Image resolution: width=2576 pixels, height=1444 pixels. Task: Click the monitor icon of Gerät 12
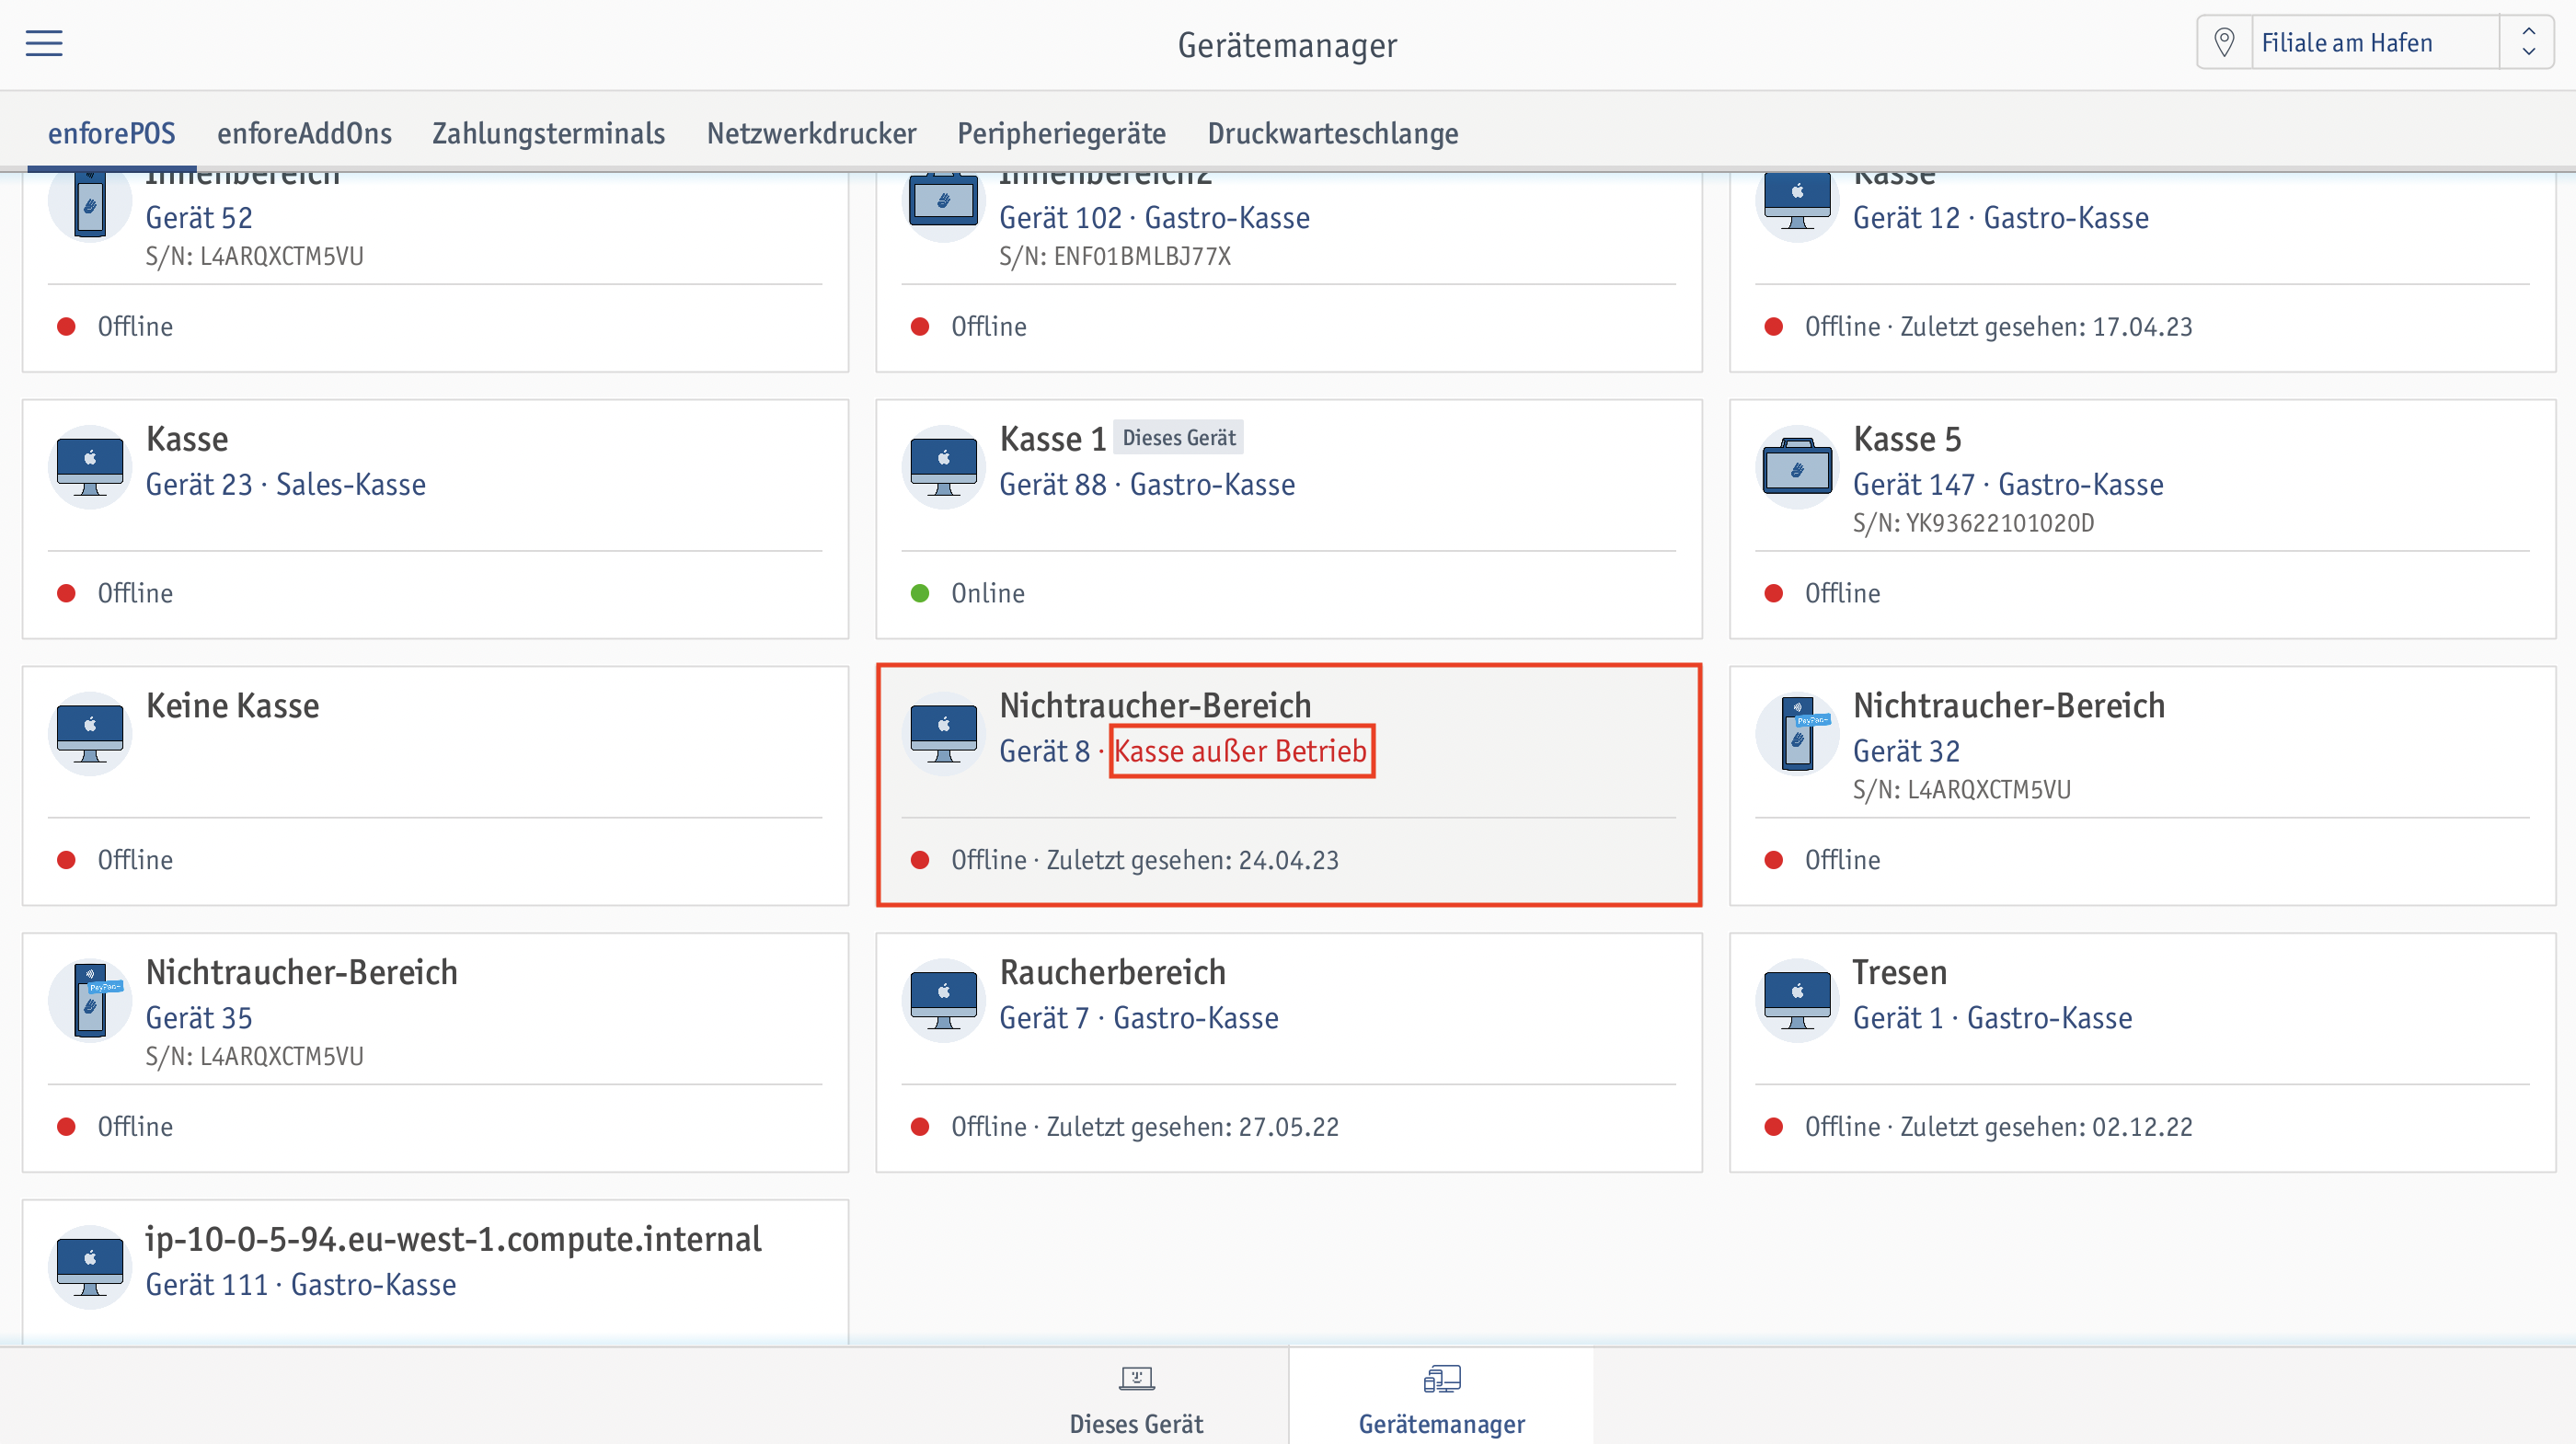(x=1797, y=203)
